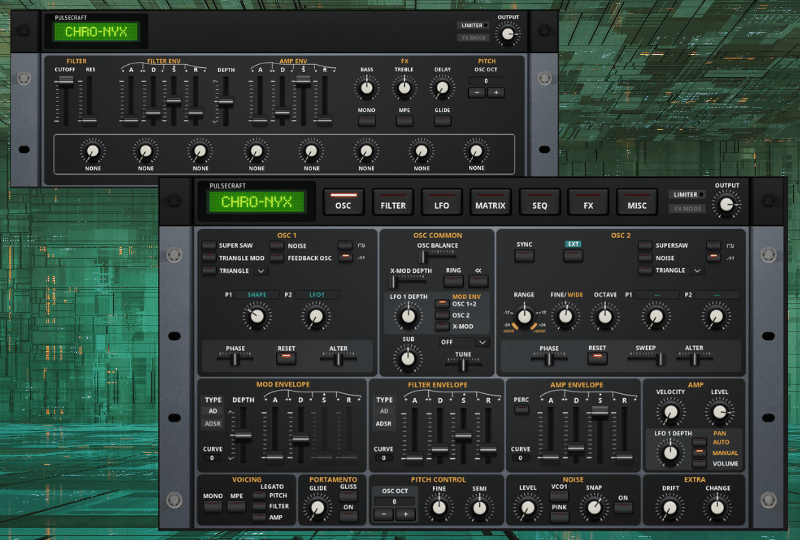Click the Filter Envelope CURVE value field
The height and width of the screenshot is (540, 800).
[x=384, y=458]
